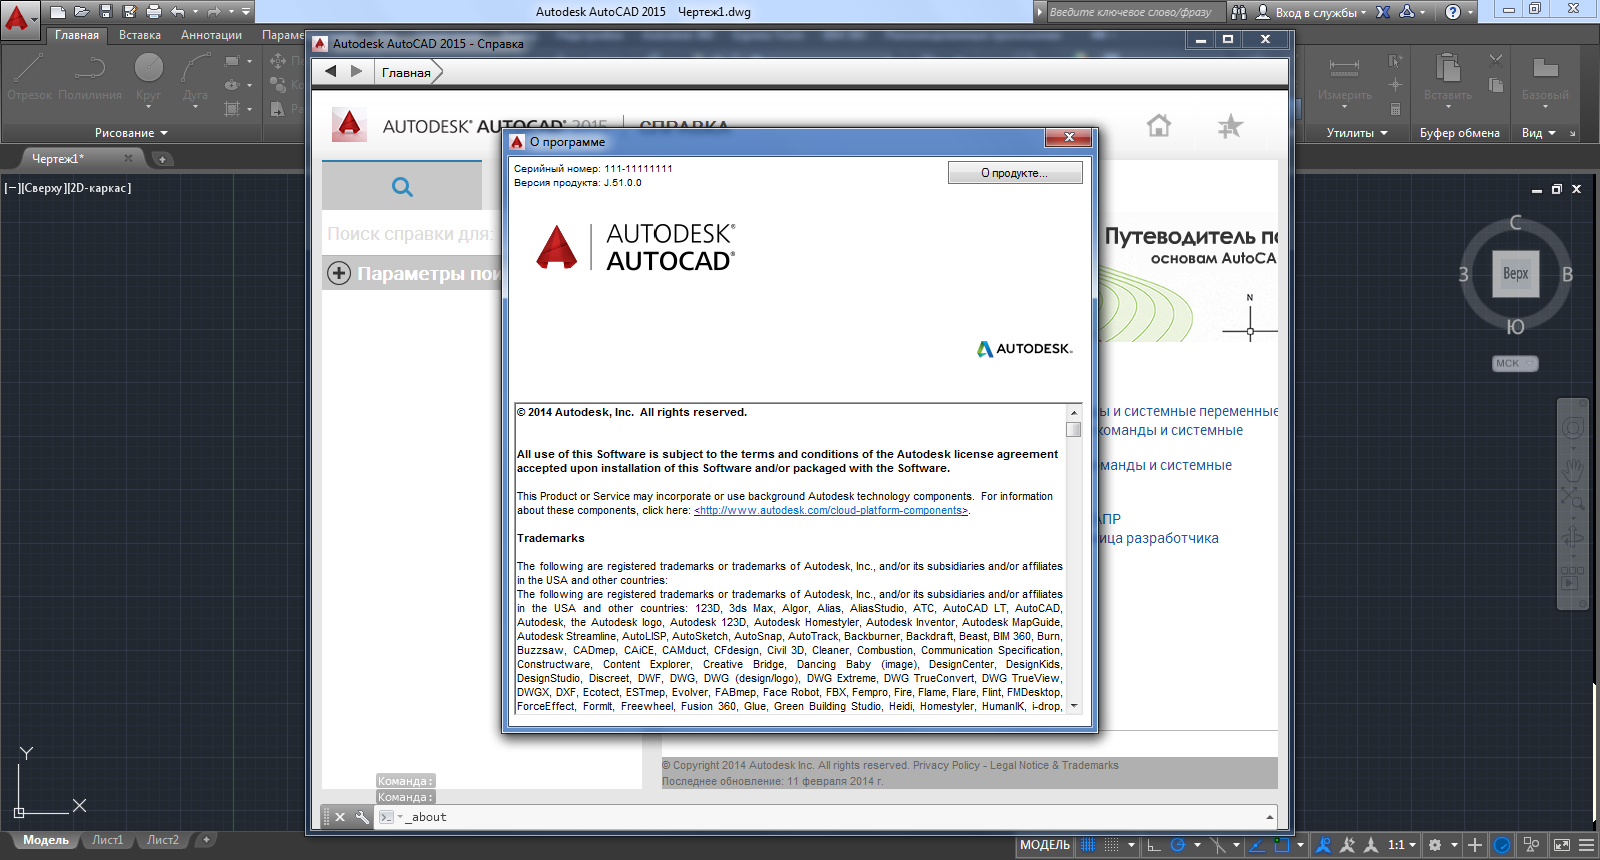Screen dimensions: 1600x860
Task: Click the help question mark icon
Action: coord(1453,12)
